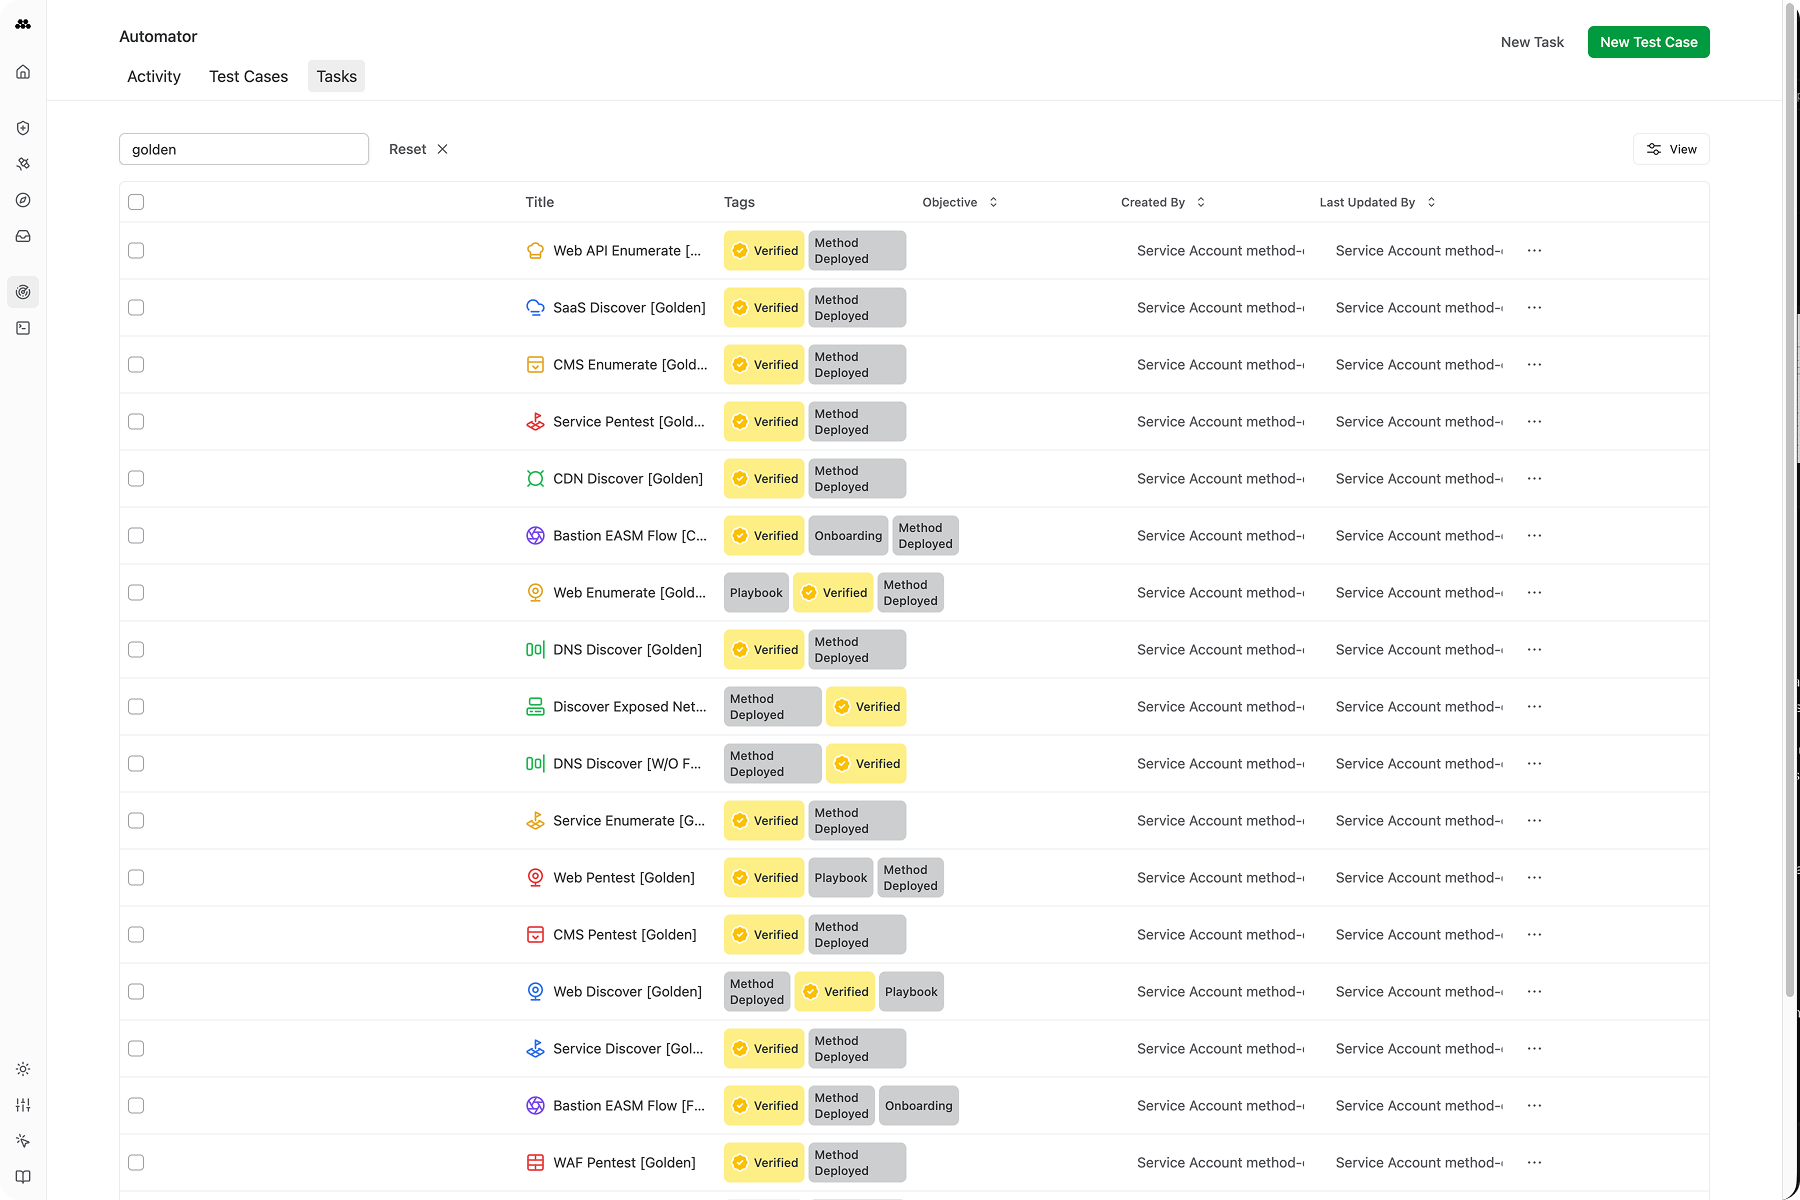Click the SaaS Discover cloud icon
The width and height of the screenshot is (1800, 1200).
(535, 308)
